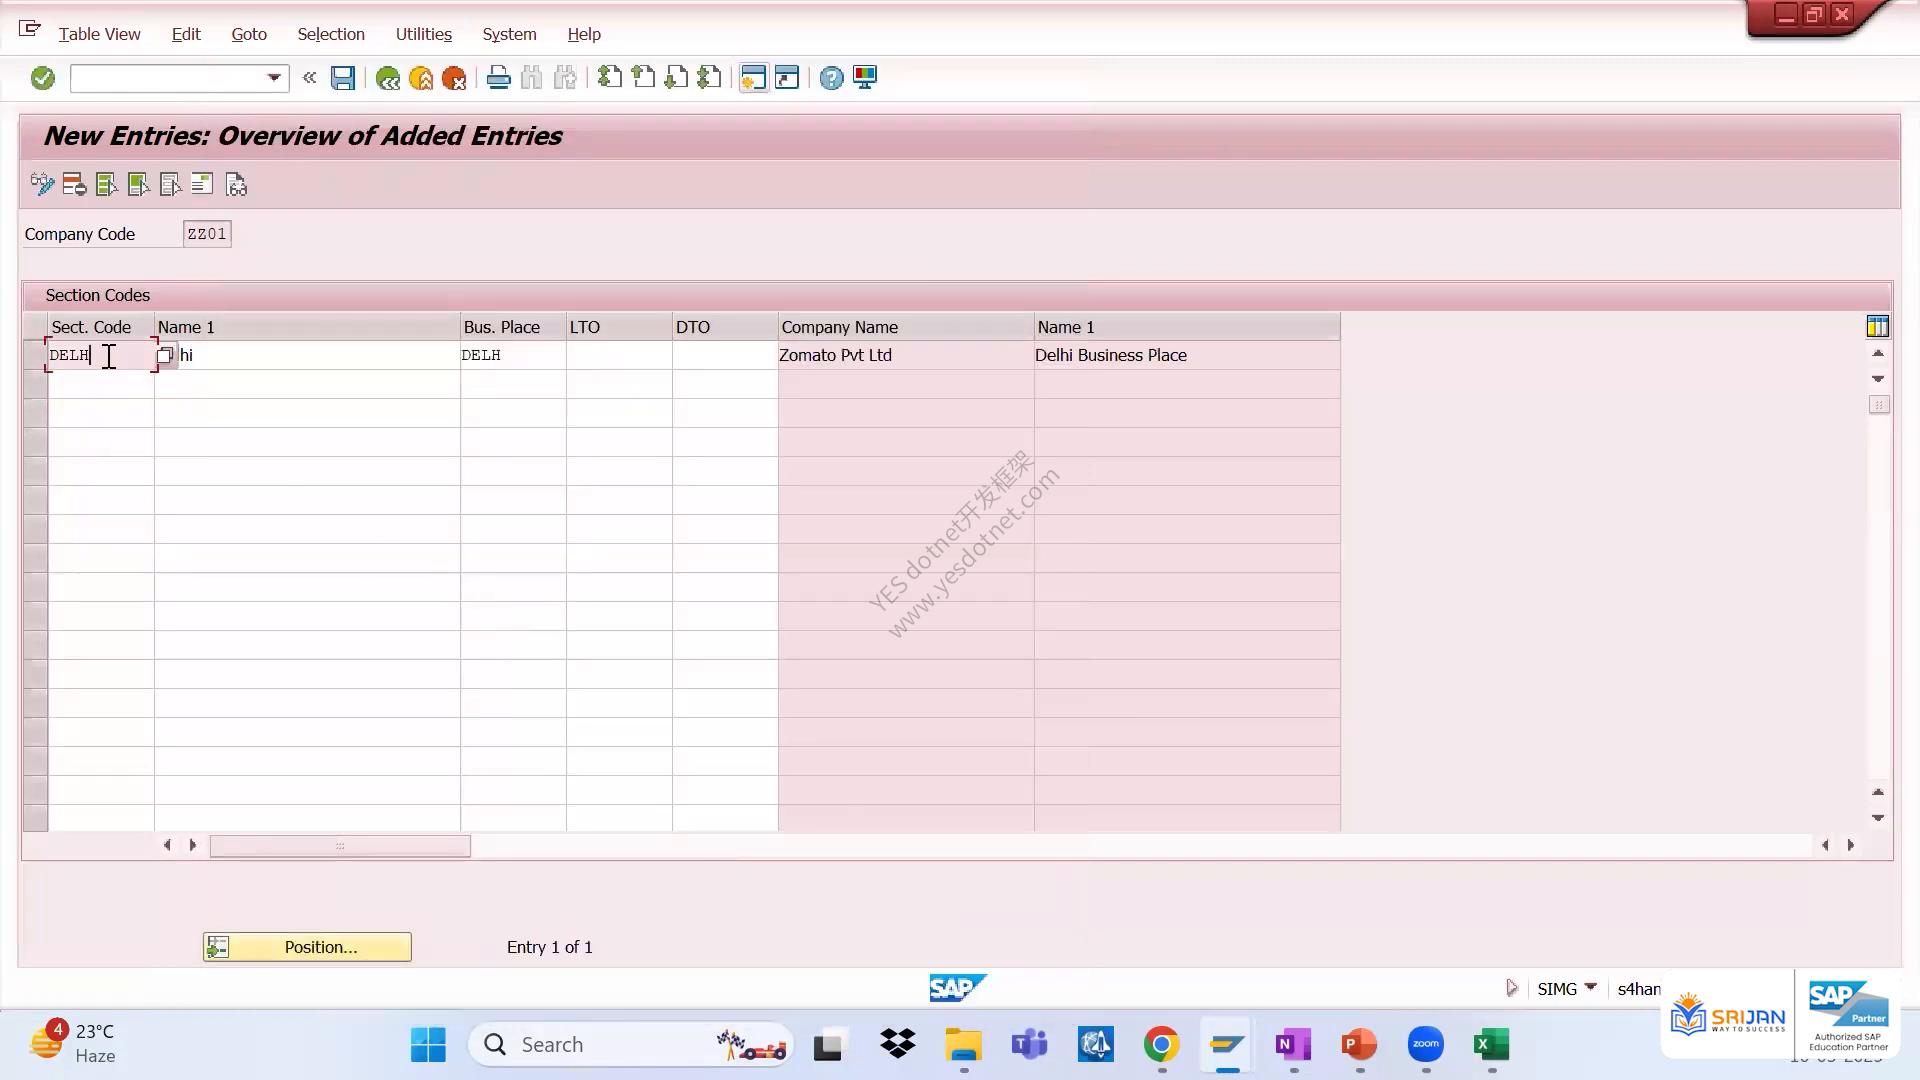Open the Edit menu
1920x1080 pixels.
(x=186, y=34)
